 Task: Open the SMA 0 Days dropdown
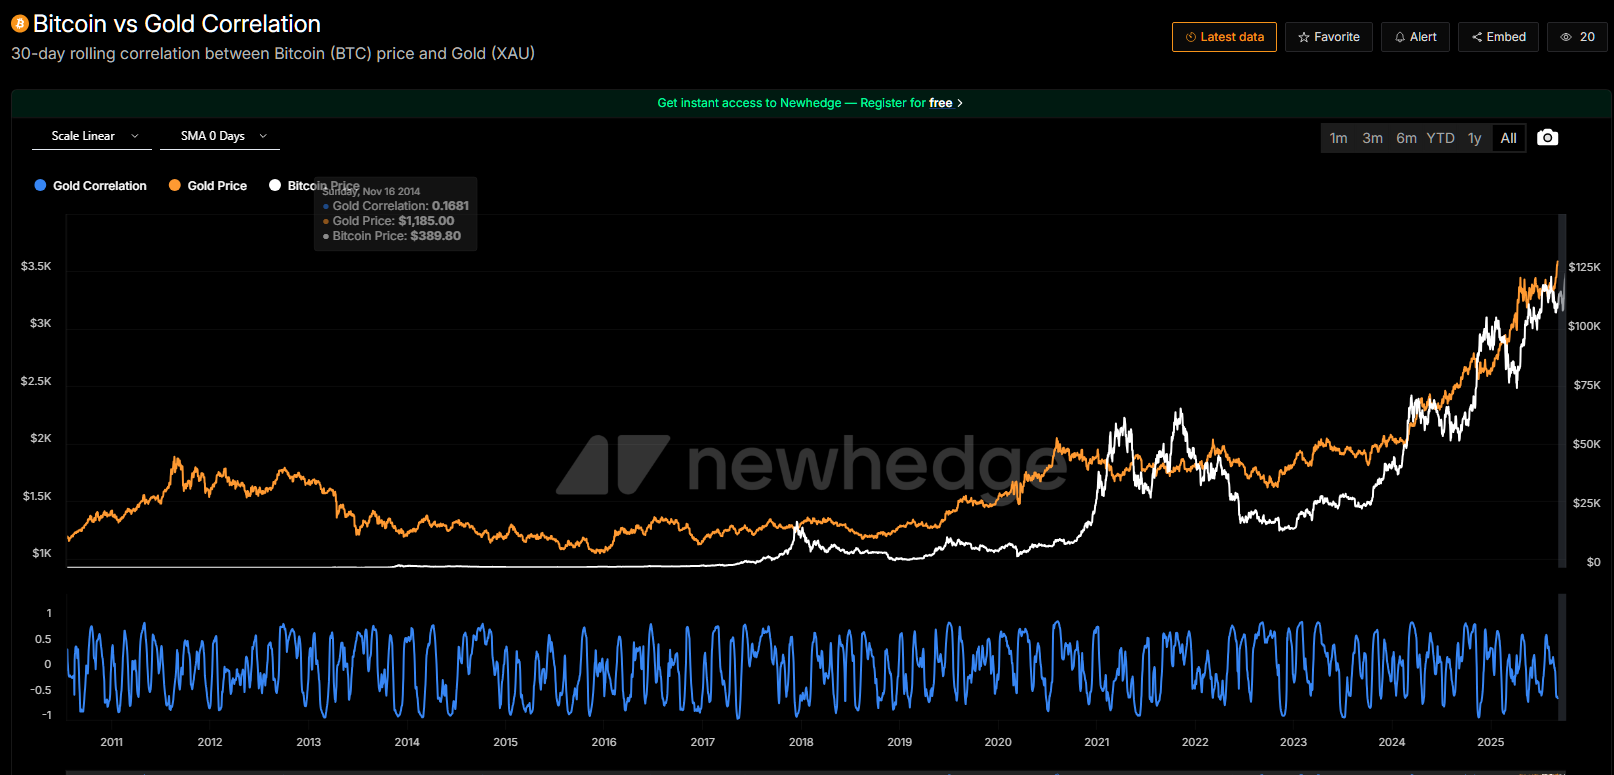(x=220, y=136)
